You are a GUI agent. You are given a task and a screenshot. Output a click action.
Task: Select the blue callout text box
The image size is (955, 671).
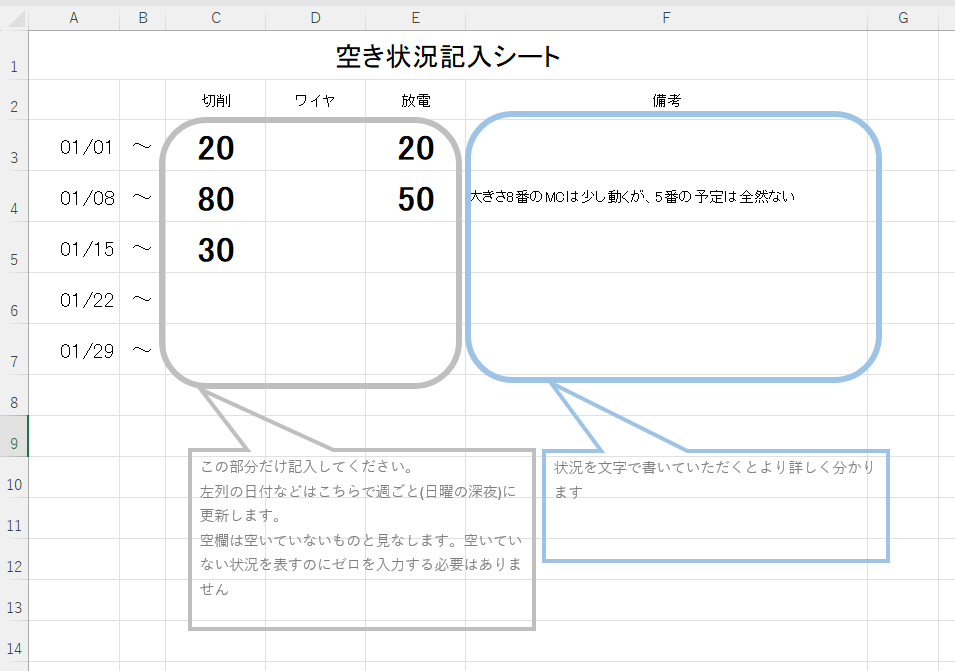715,505
